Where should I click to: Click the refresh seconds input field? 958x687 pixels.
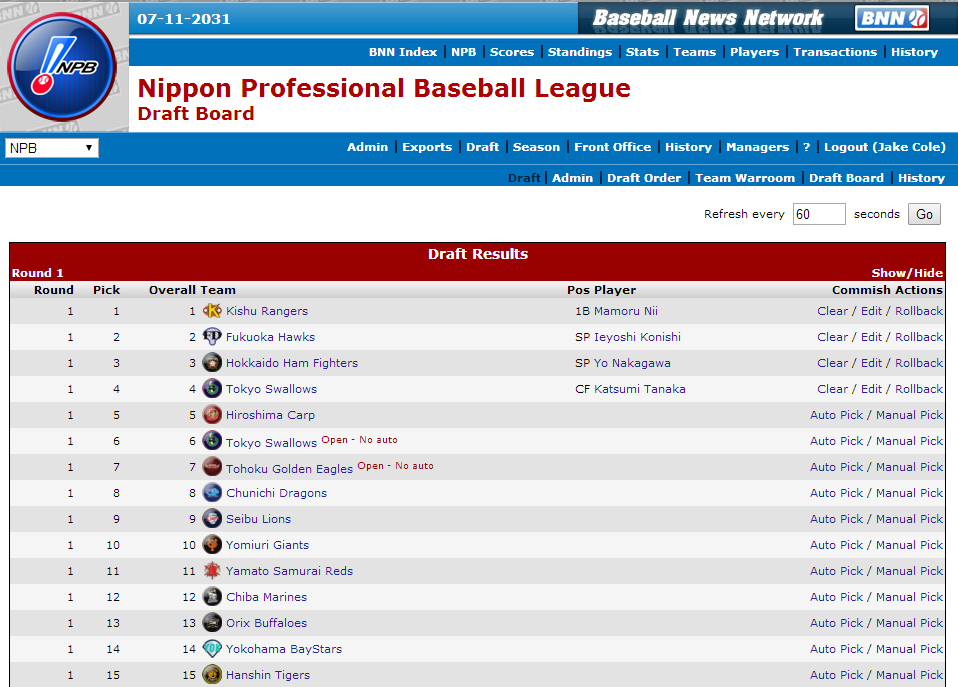click(819, 214)
